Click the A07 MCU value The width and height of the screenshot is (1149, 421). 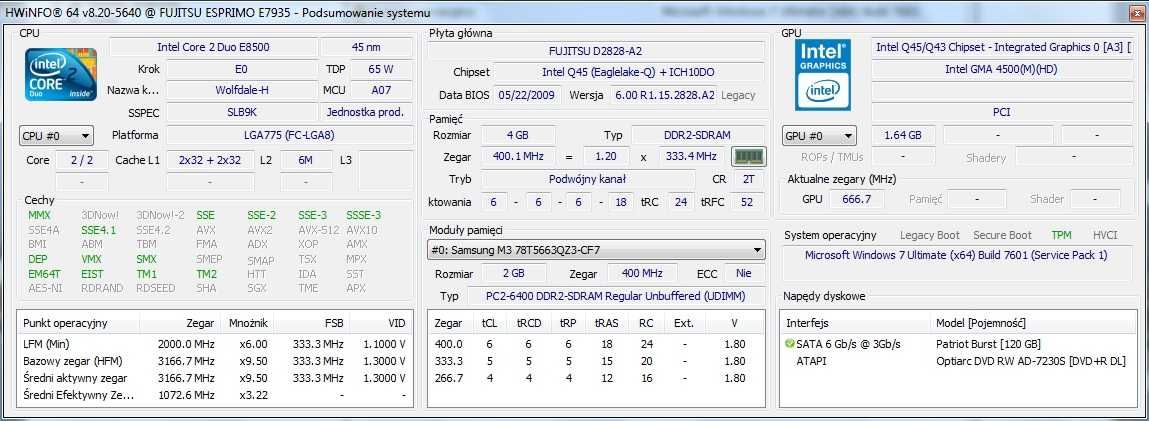[381, 91]
